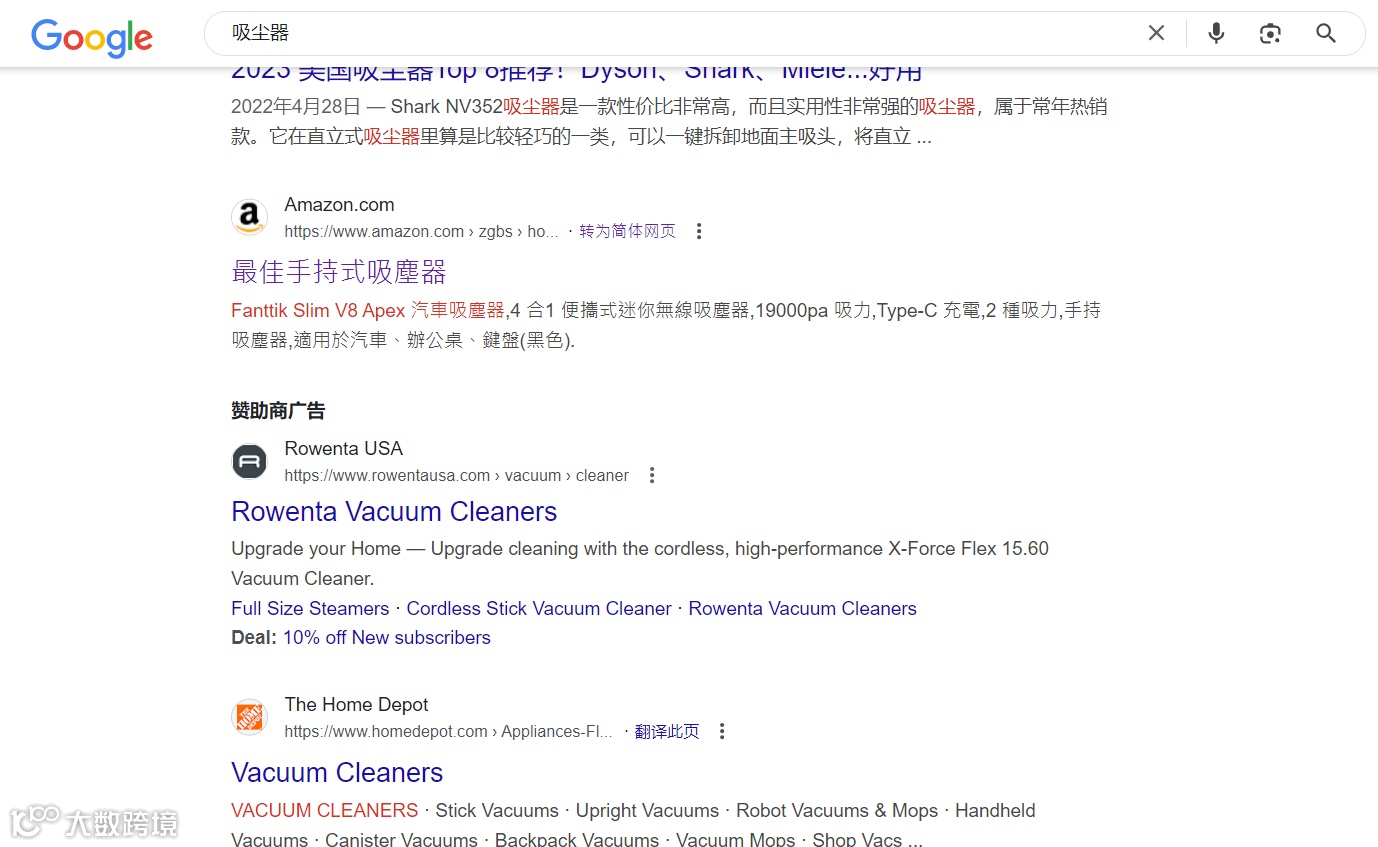
Task: Open the Rowenta Vacuum Cleaners sitelink
Action: [802, 608]
